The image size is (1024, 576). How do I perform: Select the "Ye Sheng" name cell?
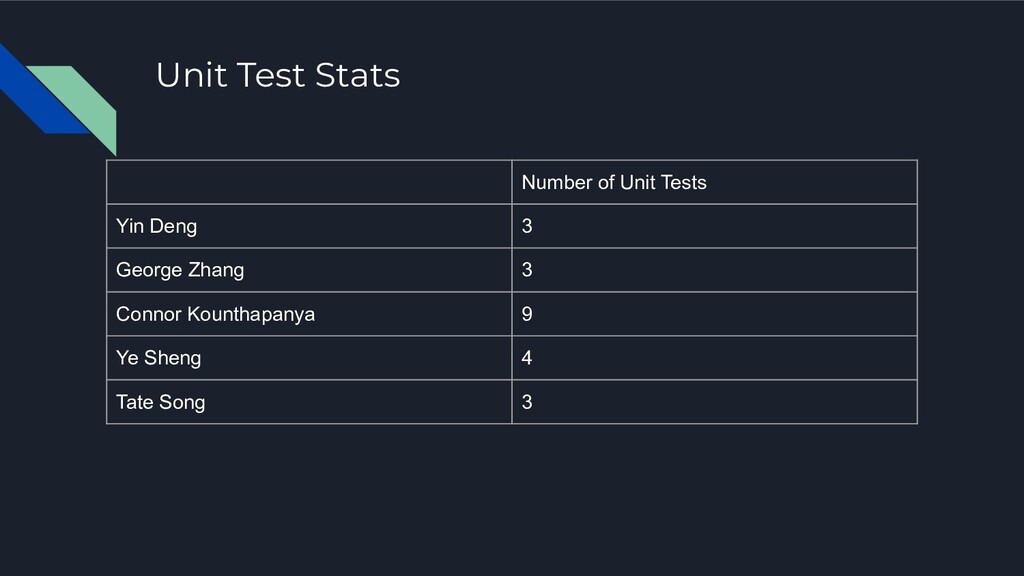(x=159, y=358)
